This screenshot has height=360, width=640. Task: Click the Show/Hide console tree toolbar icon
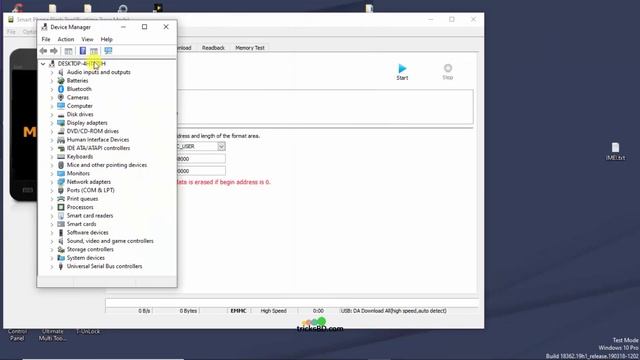pyautogui.click(x=68, y=51)
